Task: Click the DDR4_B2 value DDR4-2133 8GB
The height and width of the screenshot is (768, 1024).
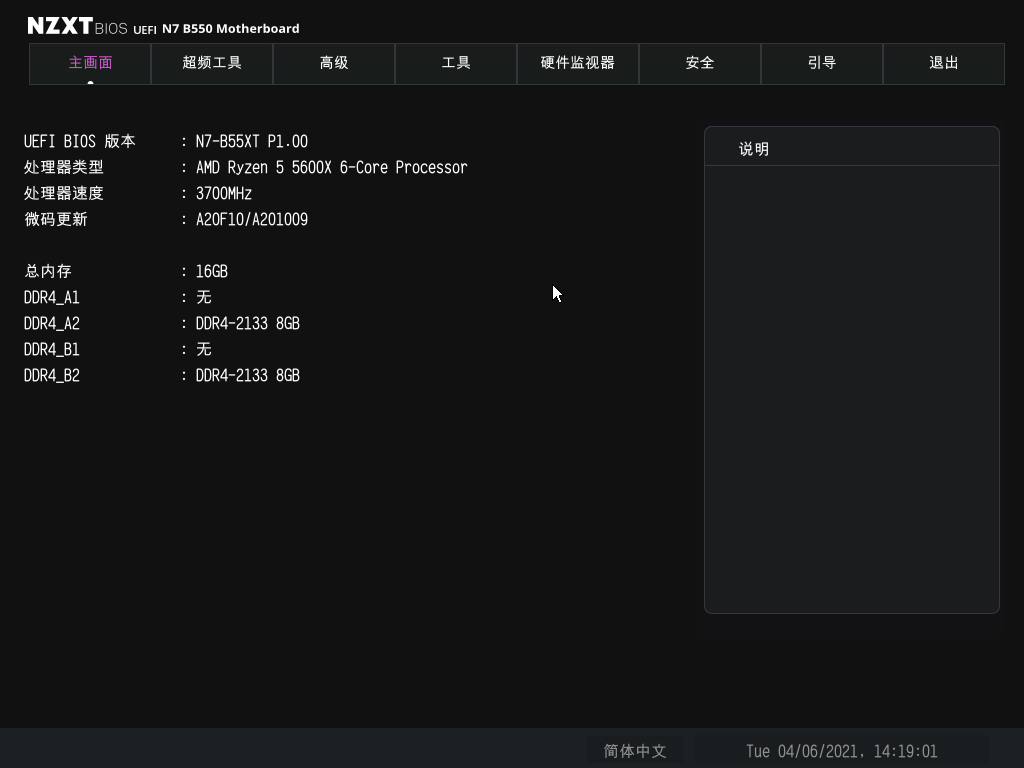Action: coord(248,376)
